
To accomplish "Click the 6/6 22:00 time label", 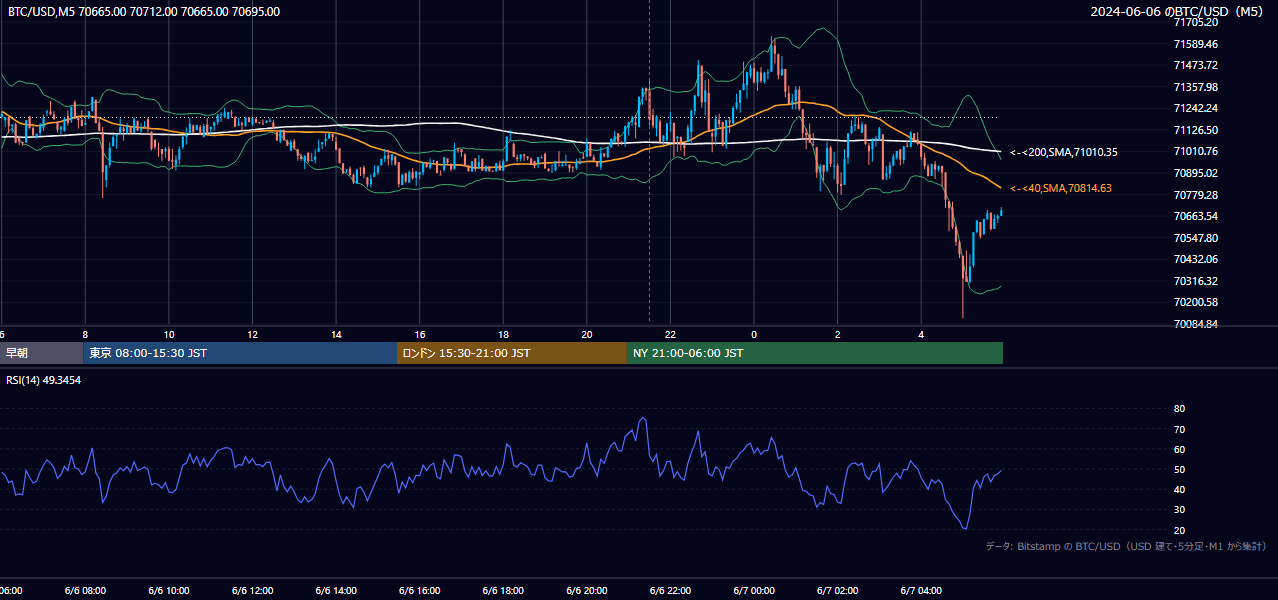I will [670, 591].
